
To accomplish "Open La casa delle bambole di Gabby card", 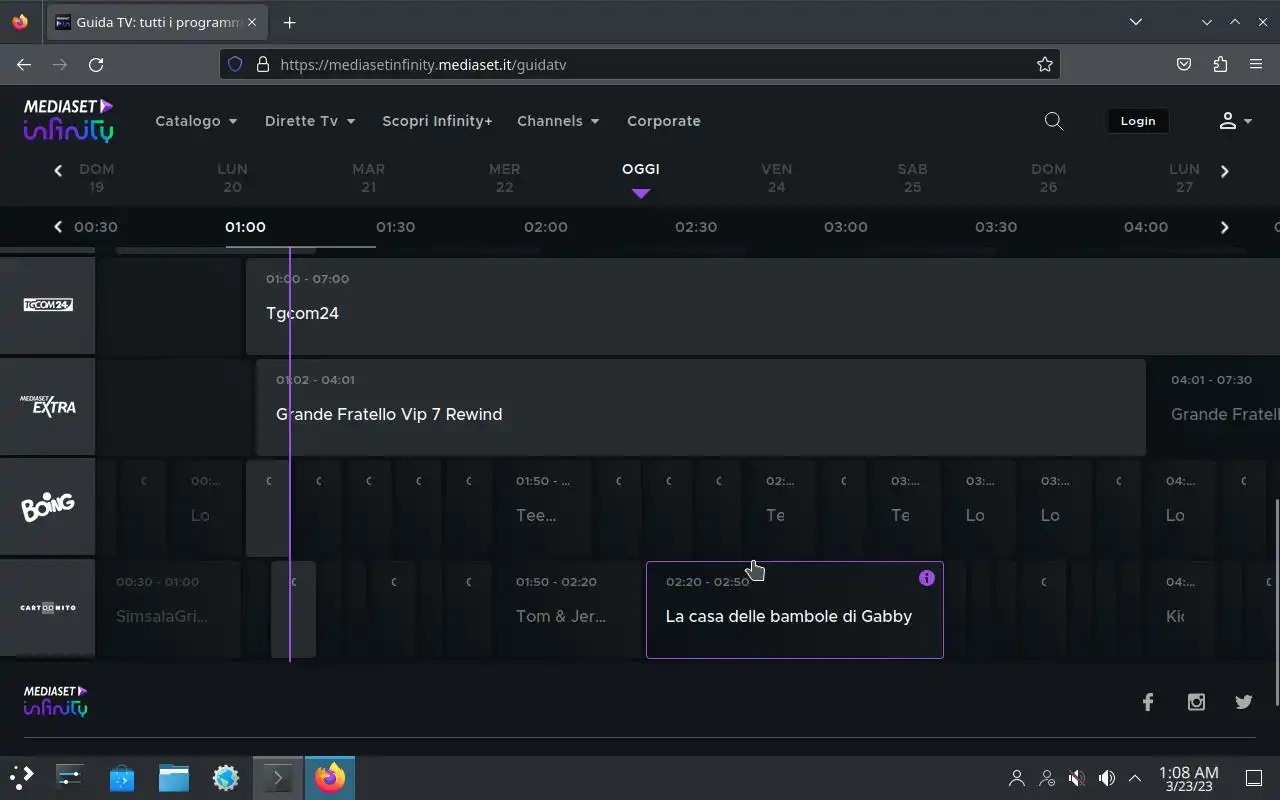I will (x=795, y=610).
